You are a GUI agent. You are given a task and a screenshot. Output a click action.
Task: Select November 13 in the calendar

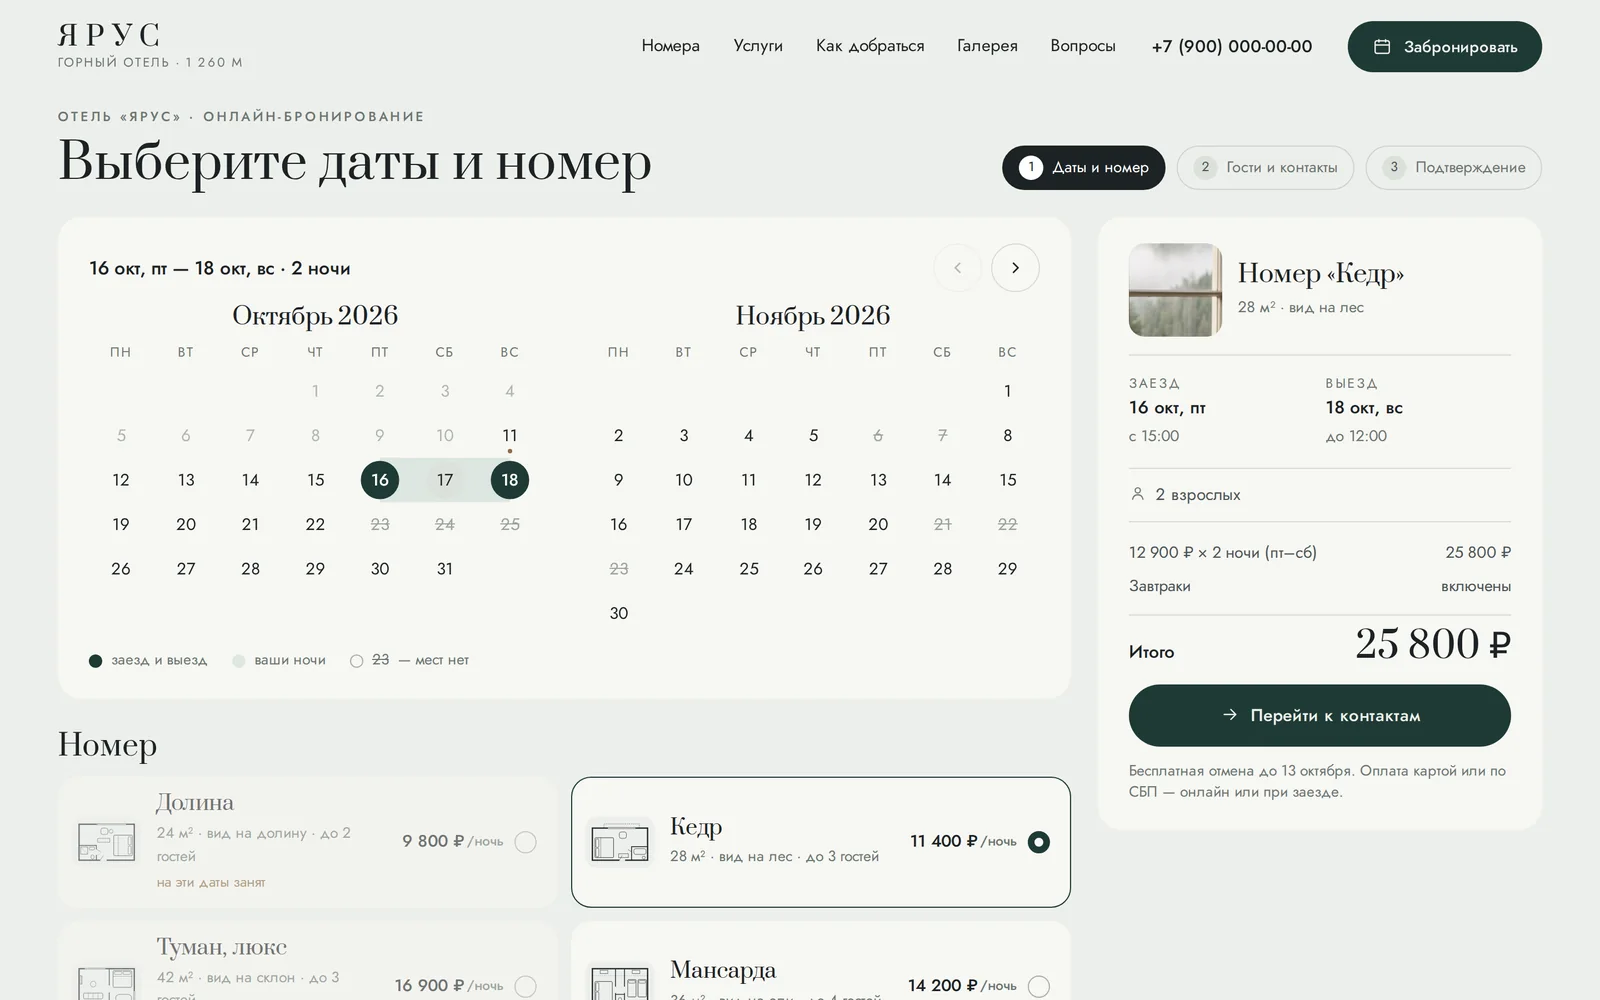coord(878,480)
